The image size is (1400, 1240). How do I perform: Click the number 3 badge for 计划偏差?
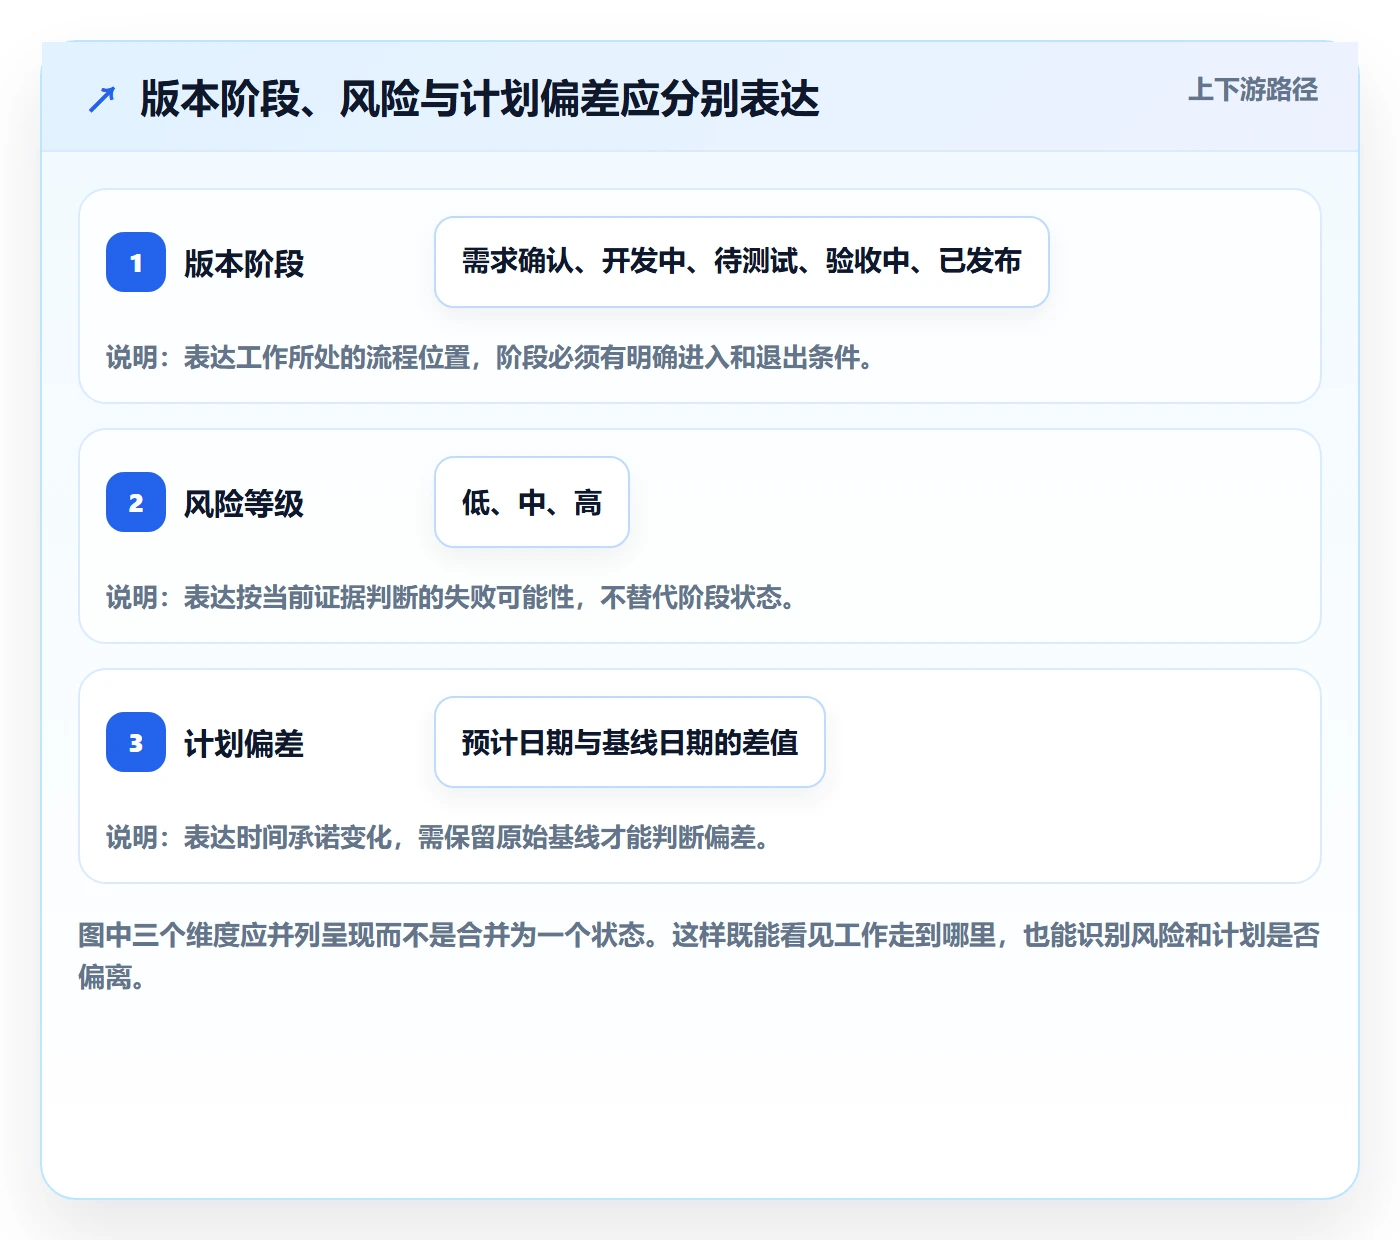pos(136,742)
